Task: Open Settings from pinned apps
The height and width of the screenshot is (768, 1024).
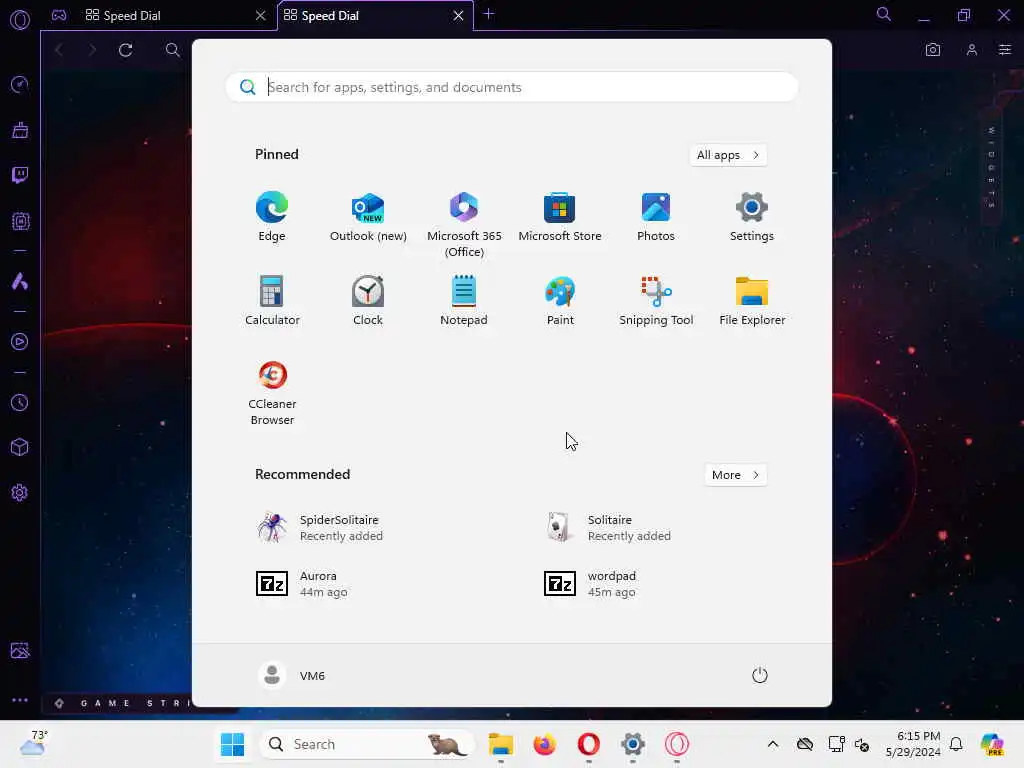Action: (x=752, y=217)
